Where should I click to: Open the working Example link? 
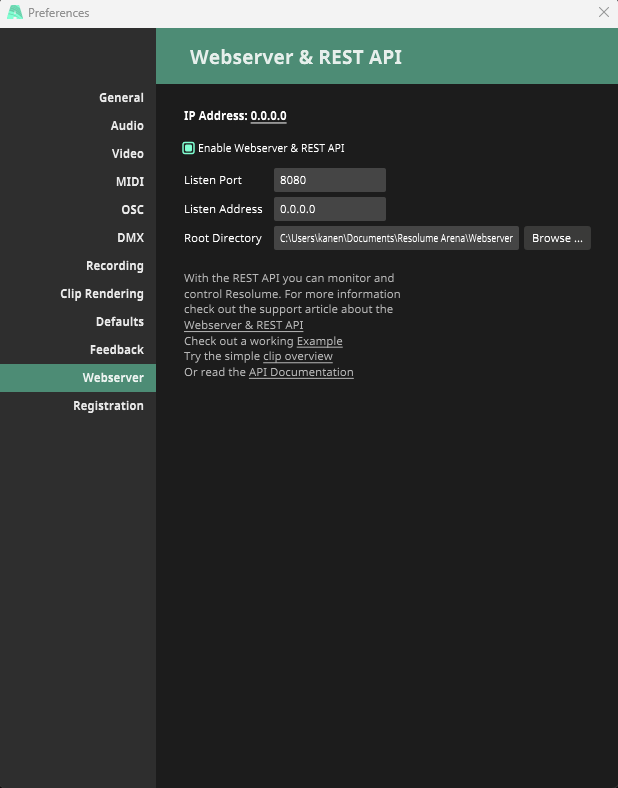pos(320,341)
